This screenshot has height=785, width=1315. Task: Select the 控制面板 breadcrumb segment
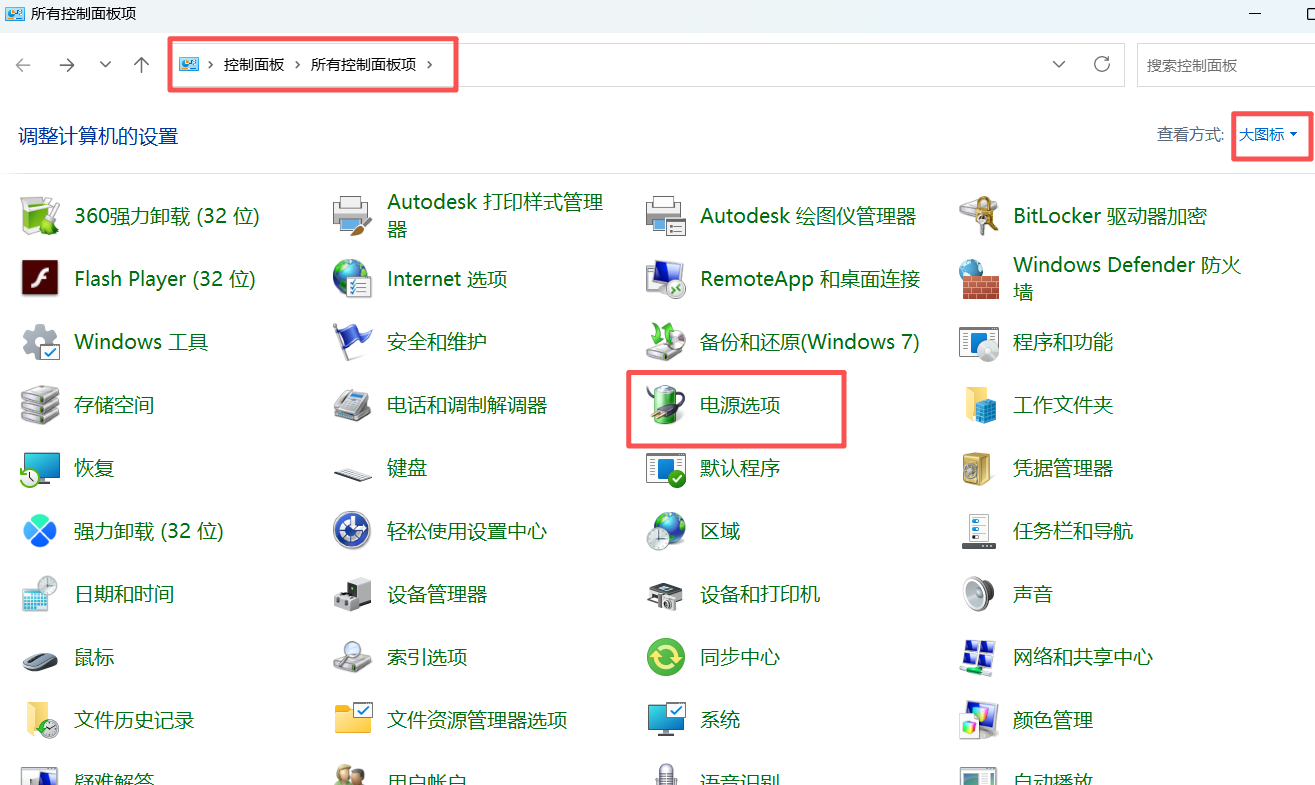coord(254,65)
